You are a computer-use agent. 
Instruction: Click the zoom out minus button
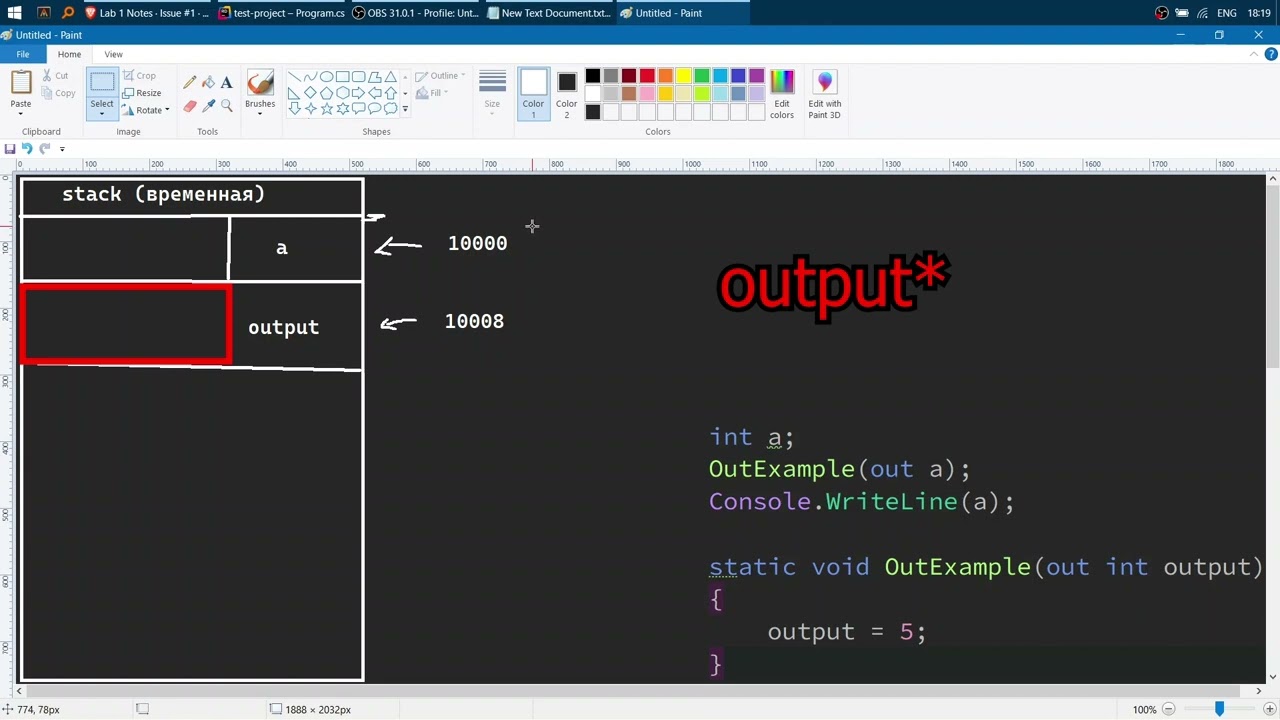pos(1168,709)
